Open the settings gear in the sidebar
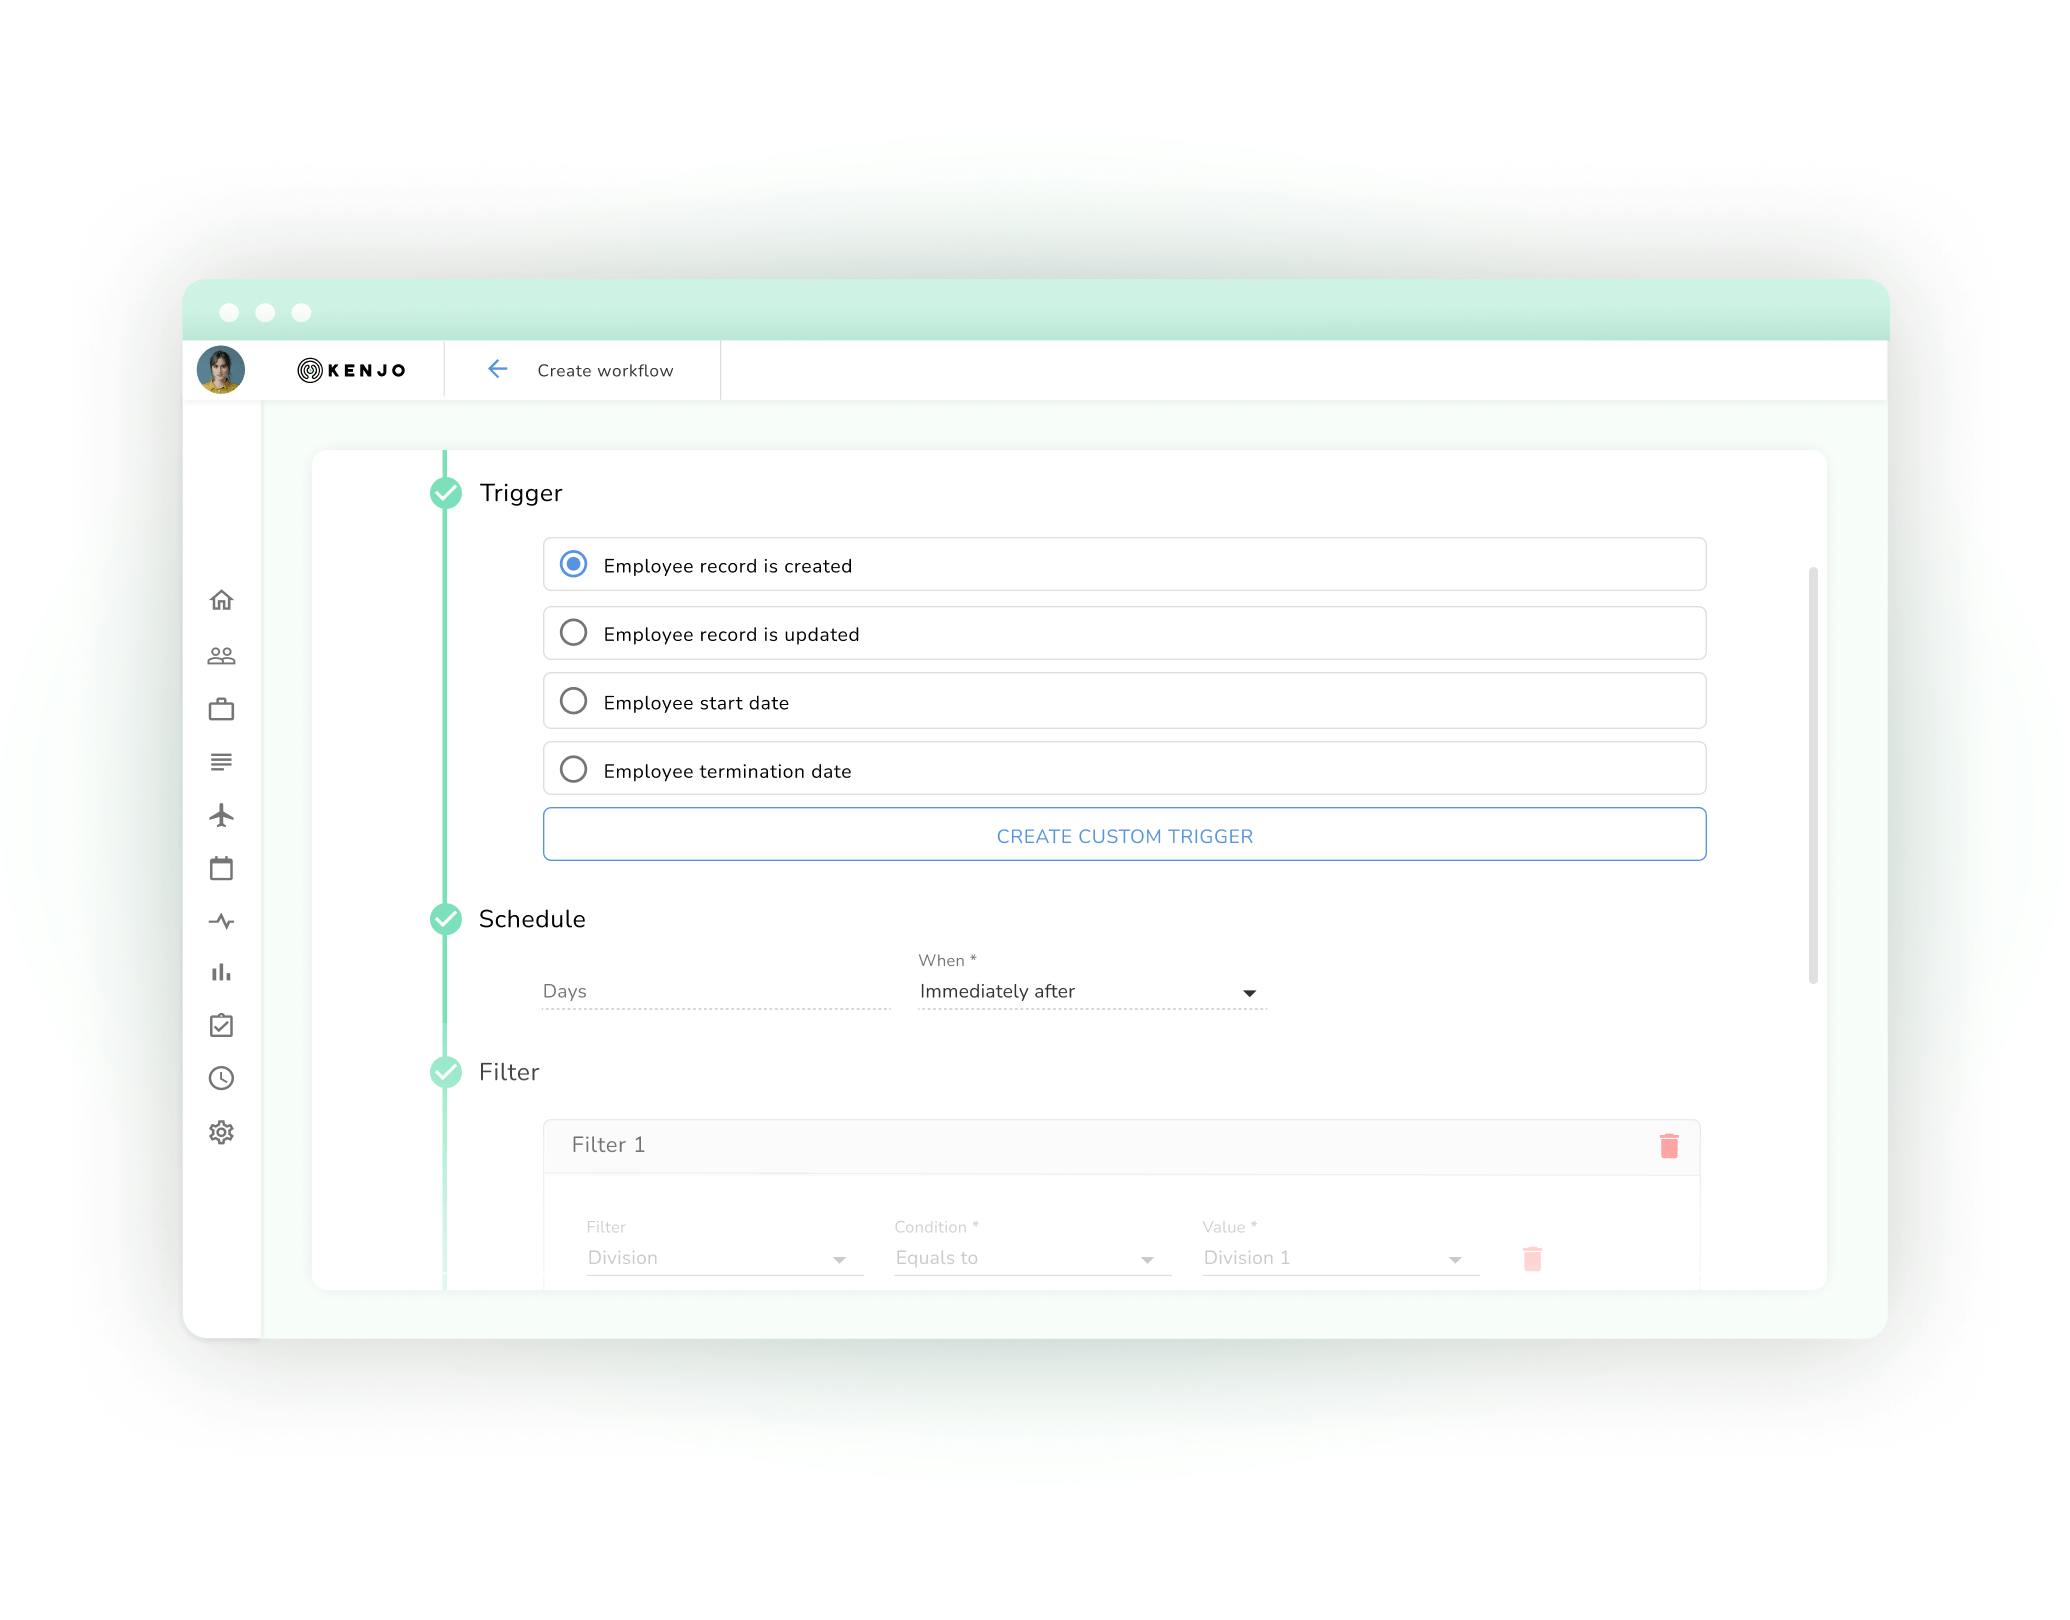This screenshot has height=1620, width=2070. (x=222, y=1132)
